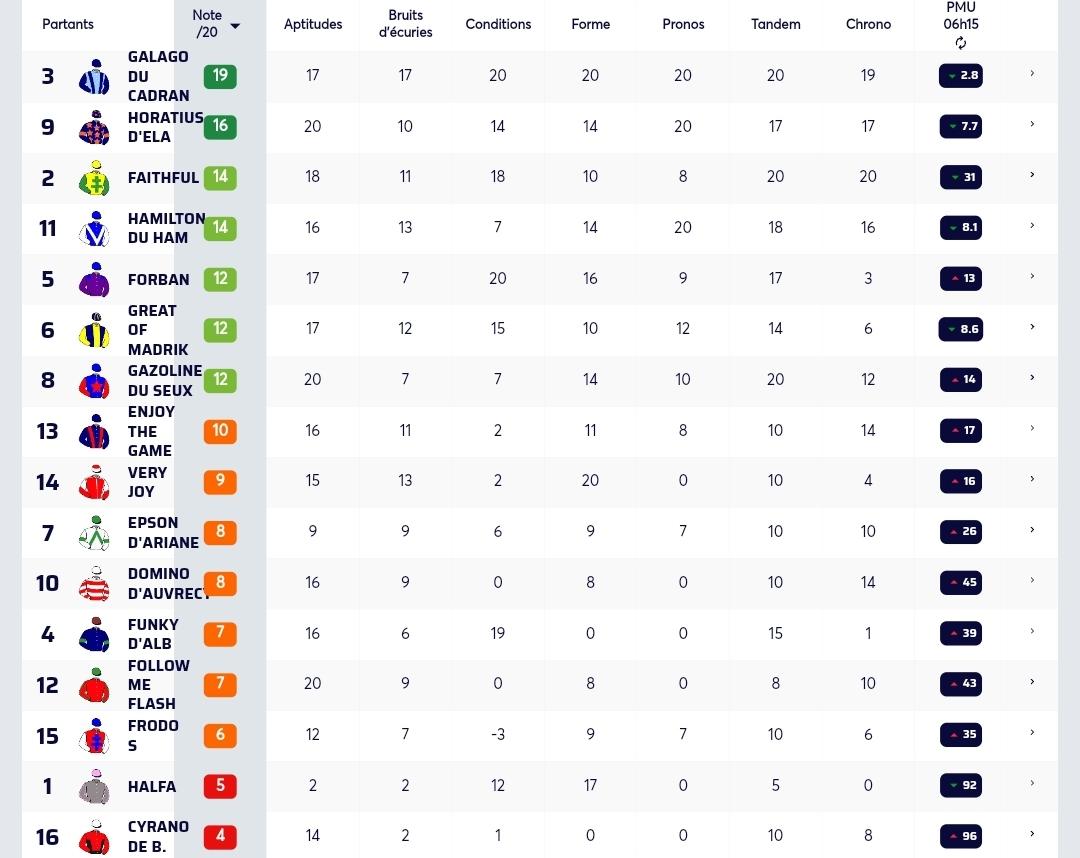Expand the Horatius d'Ela row chevron
The height and width of the screenshot is (858, 1080).
click(1032, 124)
